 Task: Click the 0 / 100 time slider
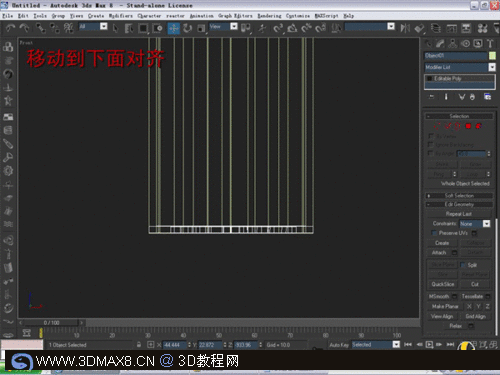coord(51,322)
